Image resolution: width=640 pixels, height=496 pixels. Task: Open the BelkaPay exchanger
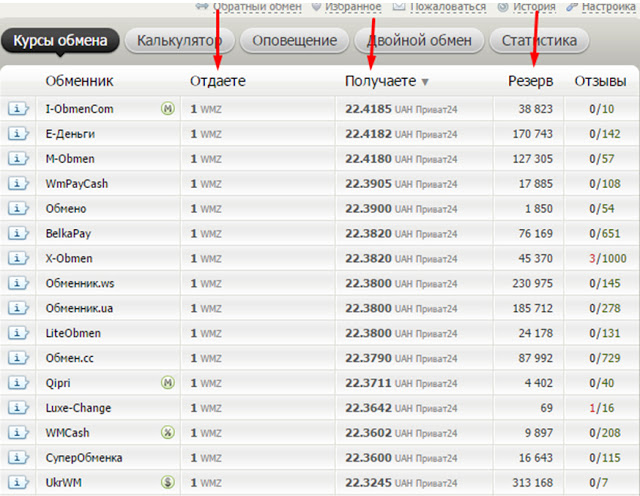(x=68, y=234)
